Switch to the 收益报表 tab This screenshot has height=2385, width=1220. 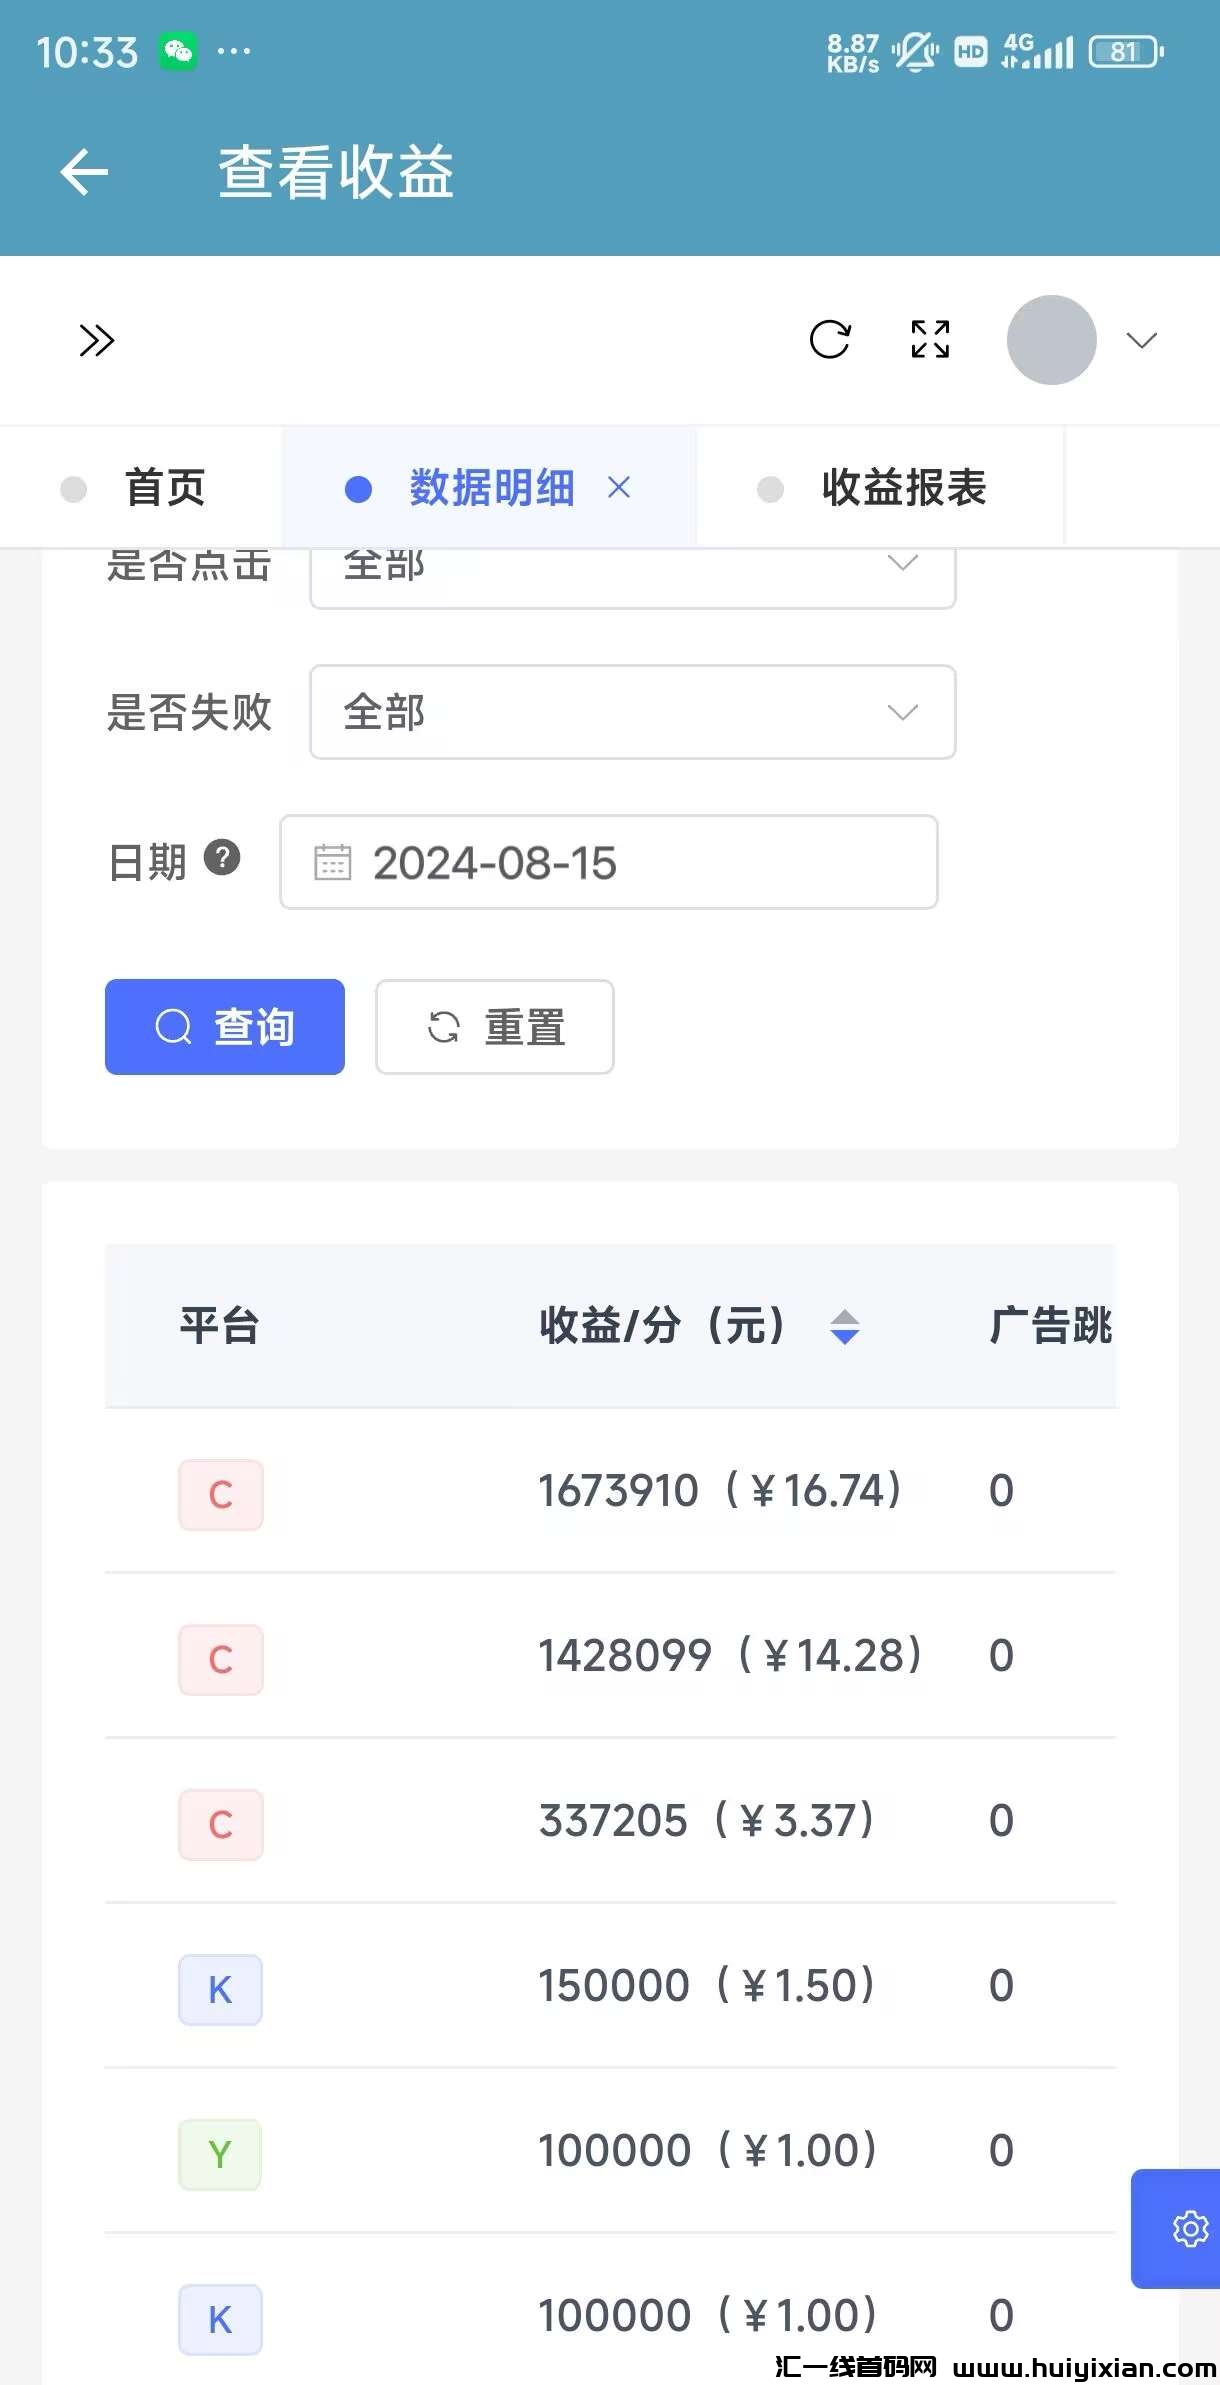coord(903,488)
